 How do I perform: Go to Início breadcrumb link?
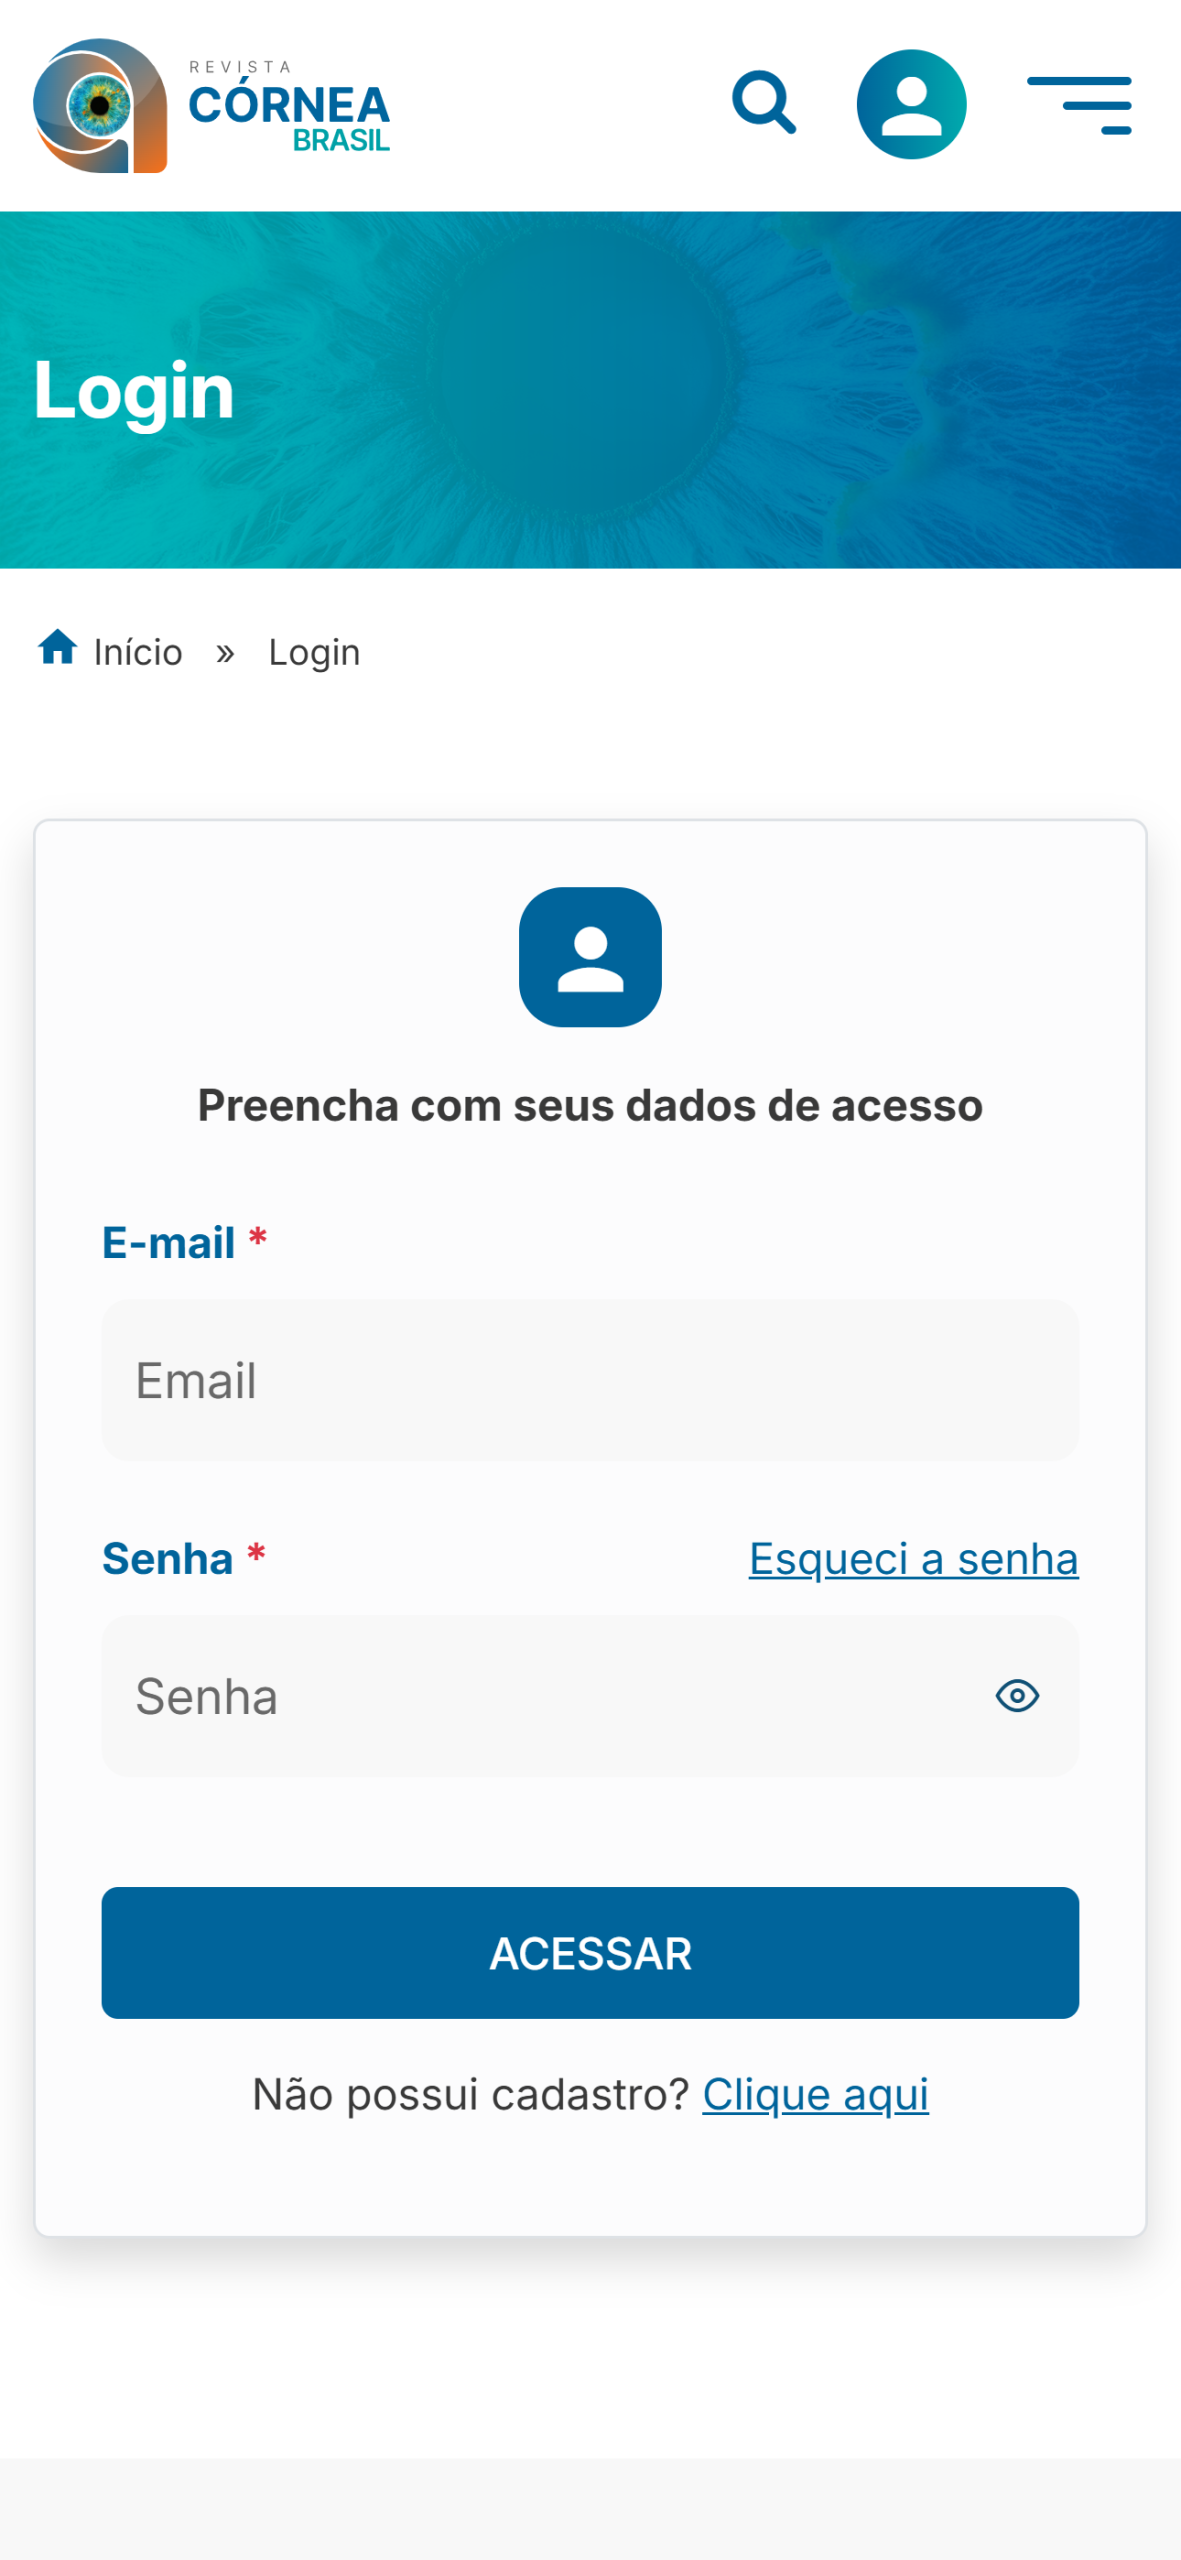pyautogui.click(x=138, y=652)
